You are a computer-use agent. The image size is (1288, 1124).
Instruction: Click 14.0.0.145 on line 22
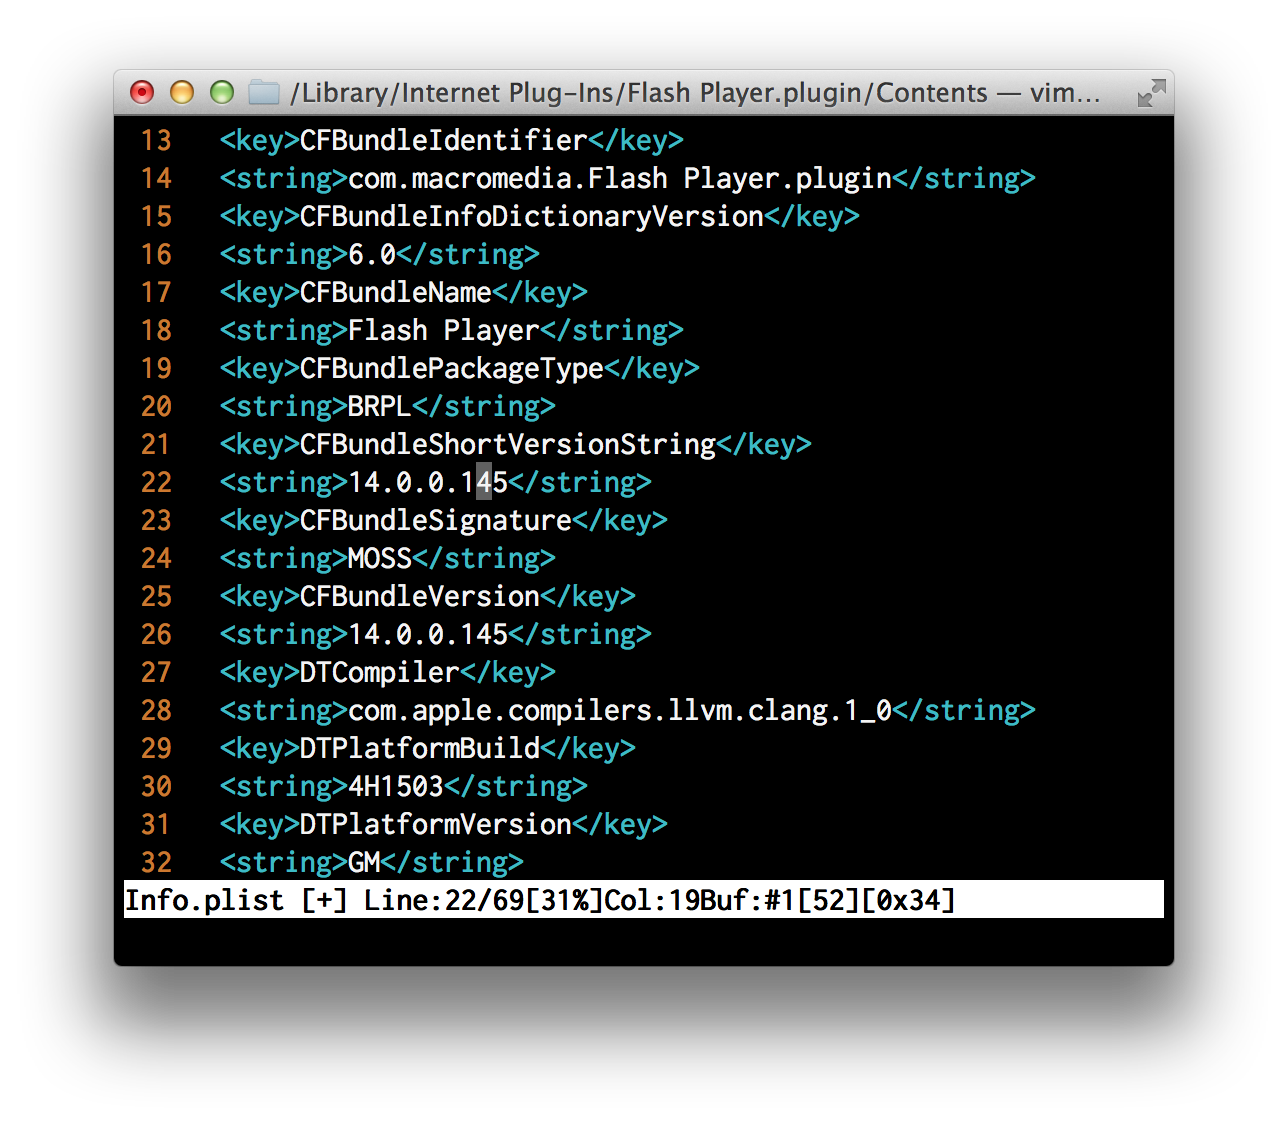[428, 482]
